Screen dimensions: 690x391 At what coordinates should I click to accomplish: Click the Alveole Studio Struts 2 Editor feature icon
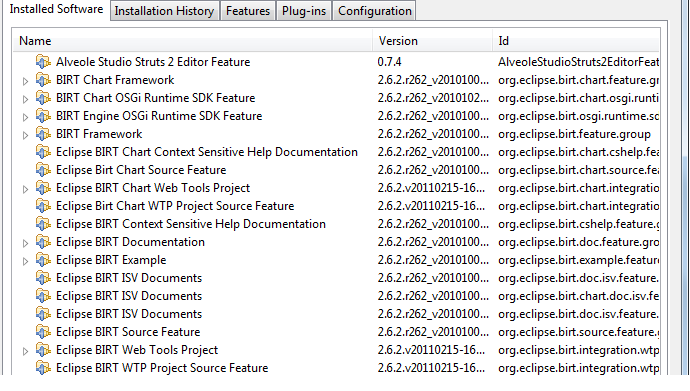click(x=43, y=62)
